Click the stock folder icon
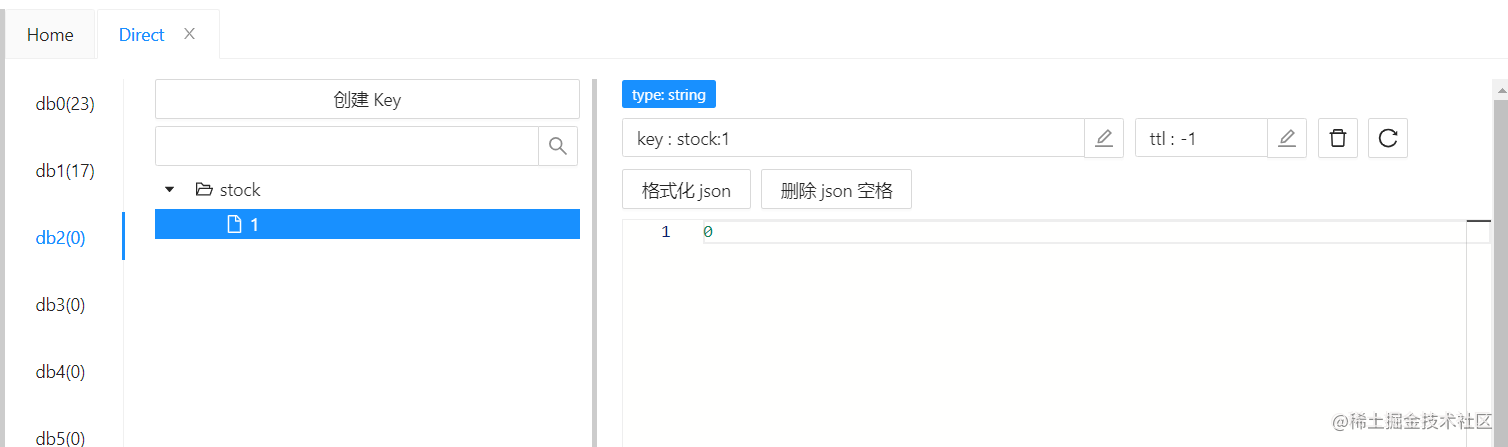This screenshot has width=1508, height=447. [204, 190]
